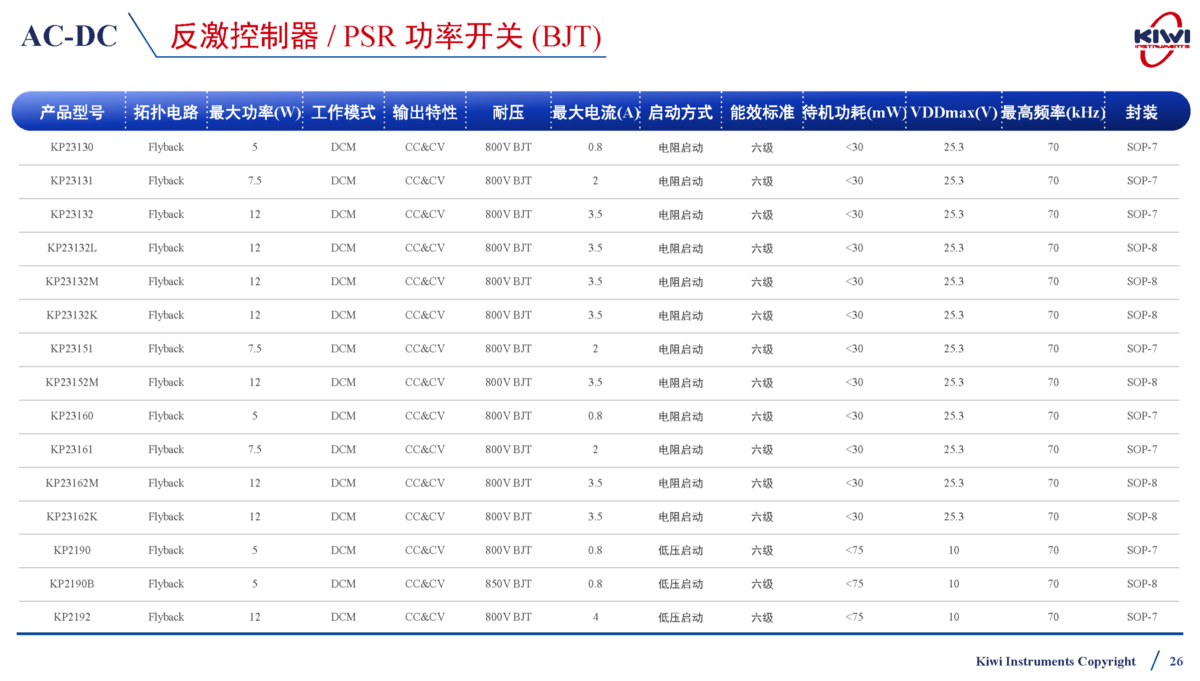The height and width of the screenshot is (681, 1200).
Task: Select the KP23162K product model cell
Action: [x=72, y=517]
